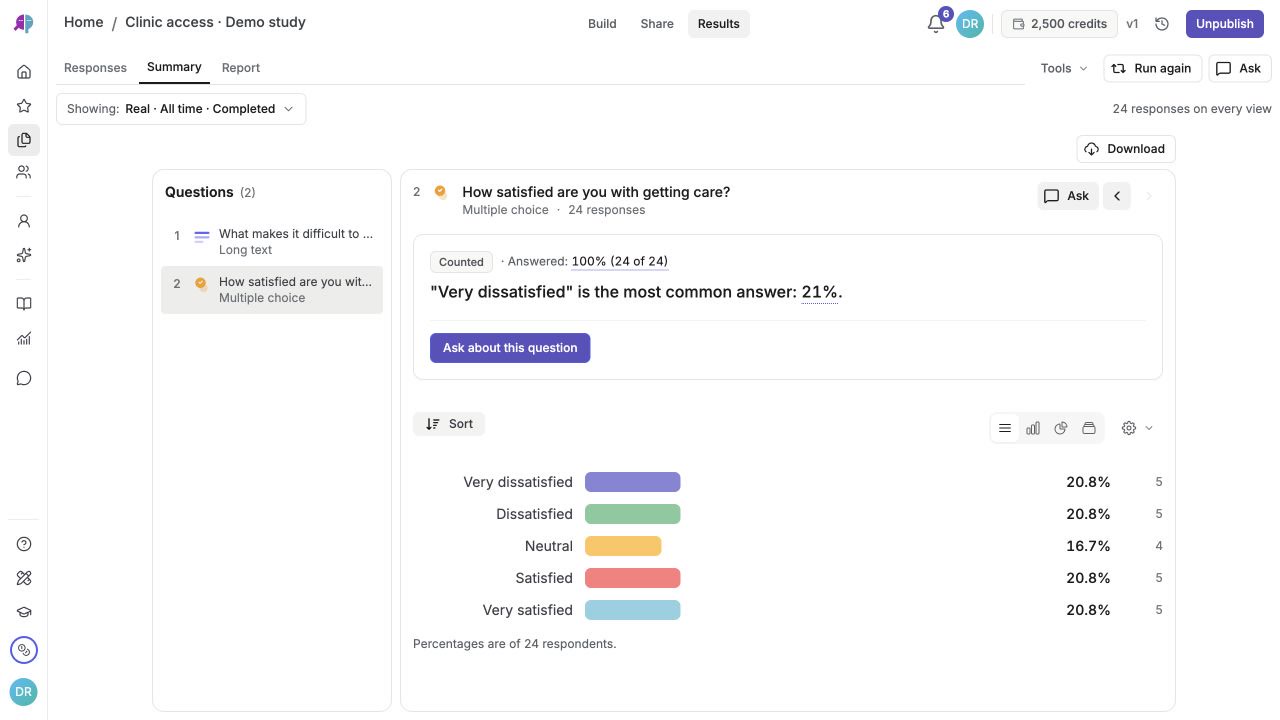The image size is (1280, 720).
Task: Click the yellow Neutral bar
Action: [623, 546]
